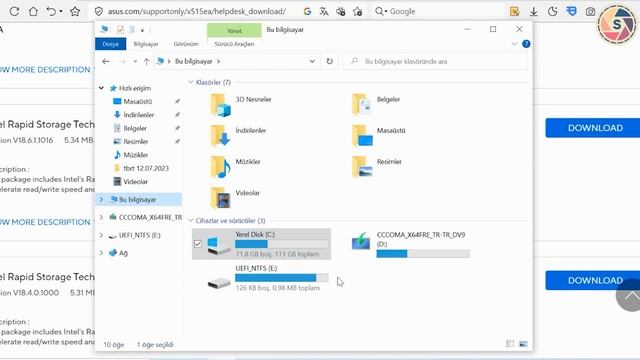This screenshot has width=640, height=360.
Task: Collapse the Klasörler (7) group
Action: coord(190,82)
